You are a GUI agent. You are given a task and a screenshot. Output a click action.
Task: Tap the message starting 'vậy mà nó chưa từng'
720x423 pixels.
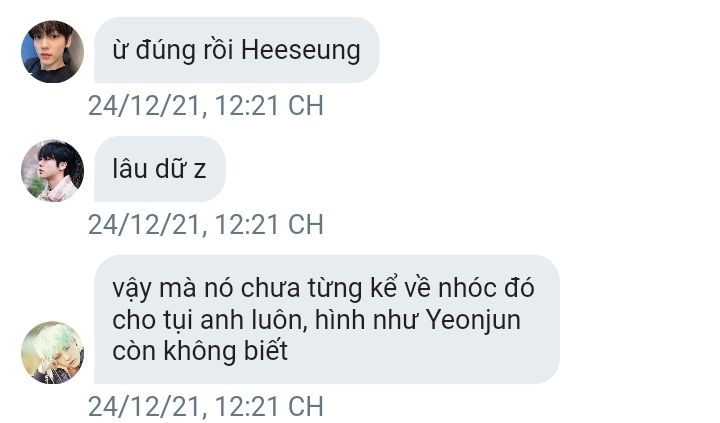coord(326,319)
